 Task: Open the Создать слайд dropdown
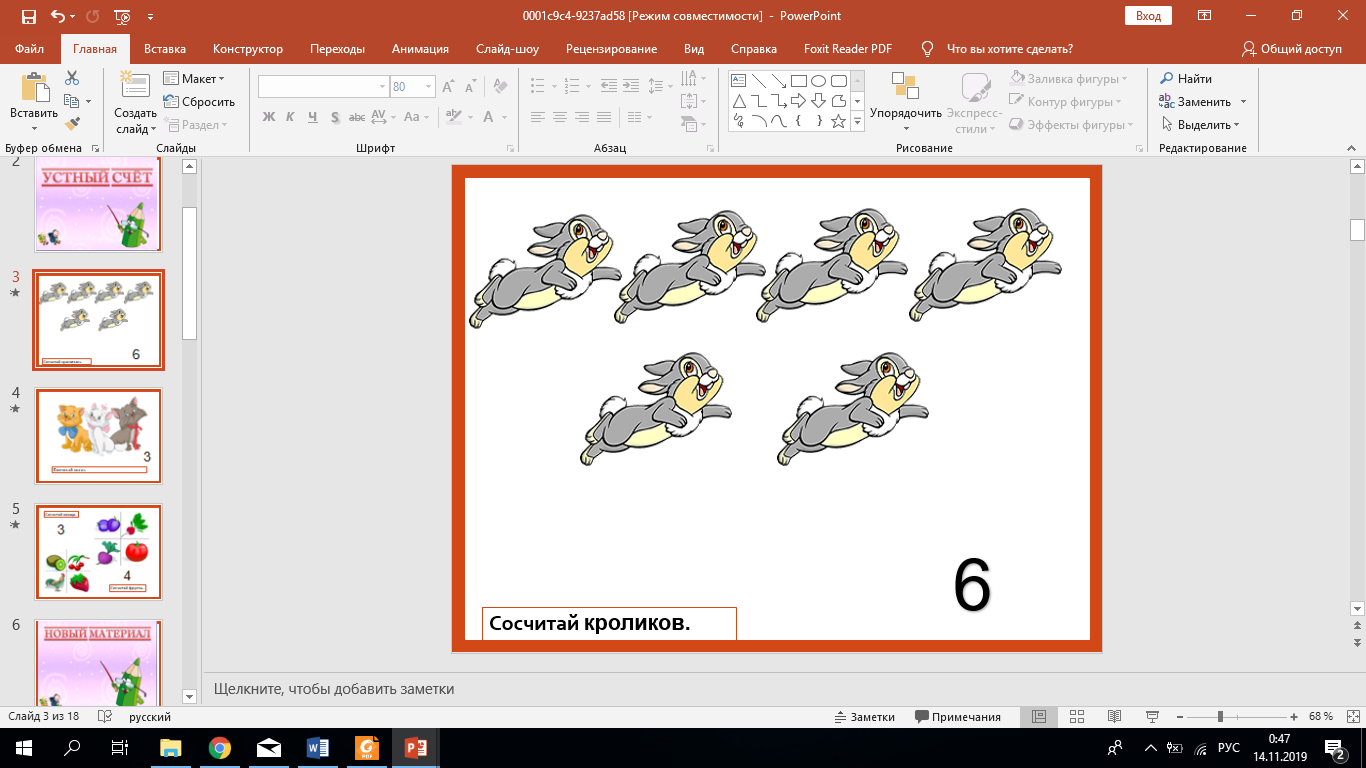(135, 121)
